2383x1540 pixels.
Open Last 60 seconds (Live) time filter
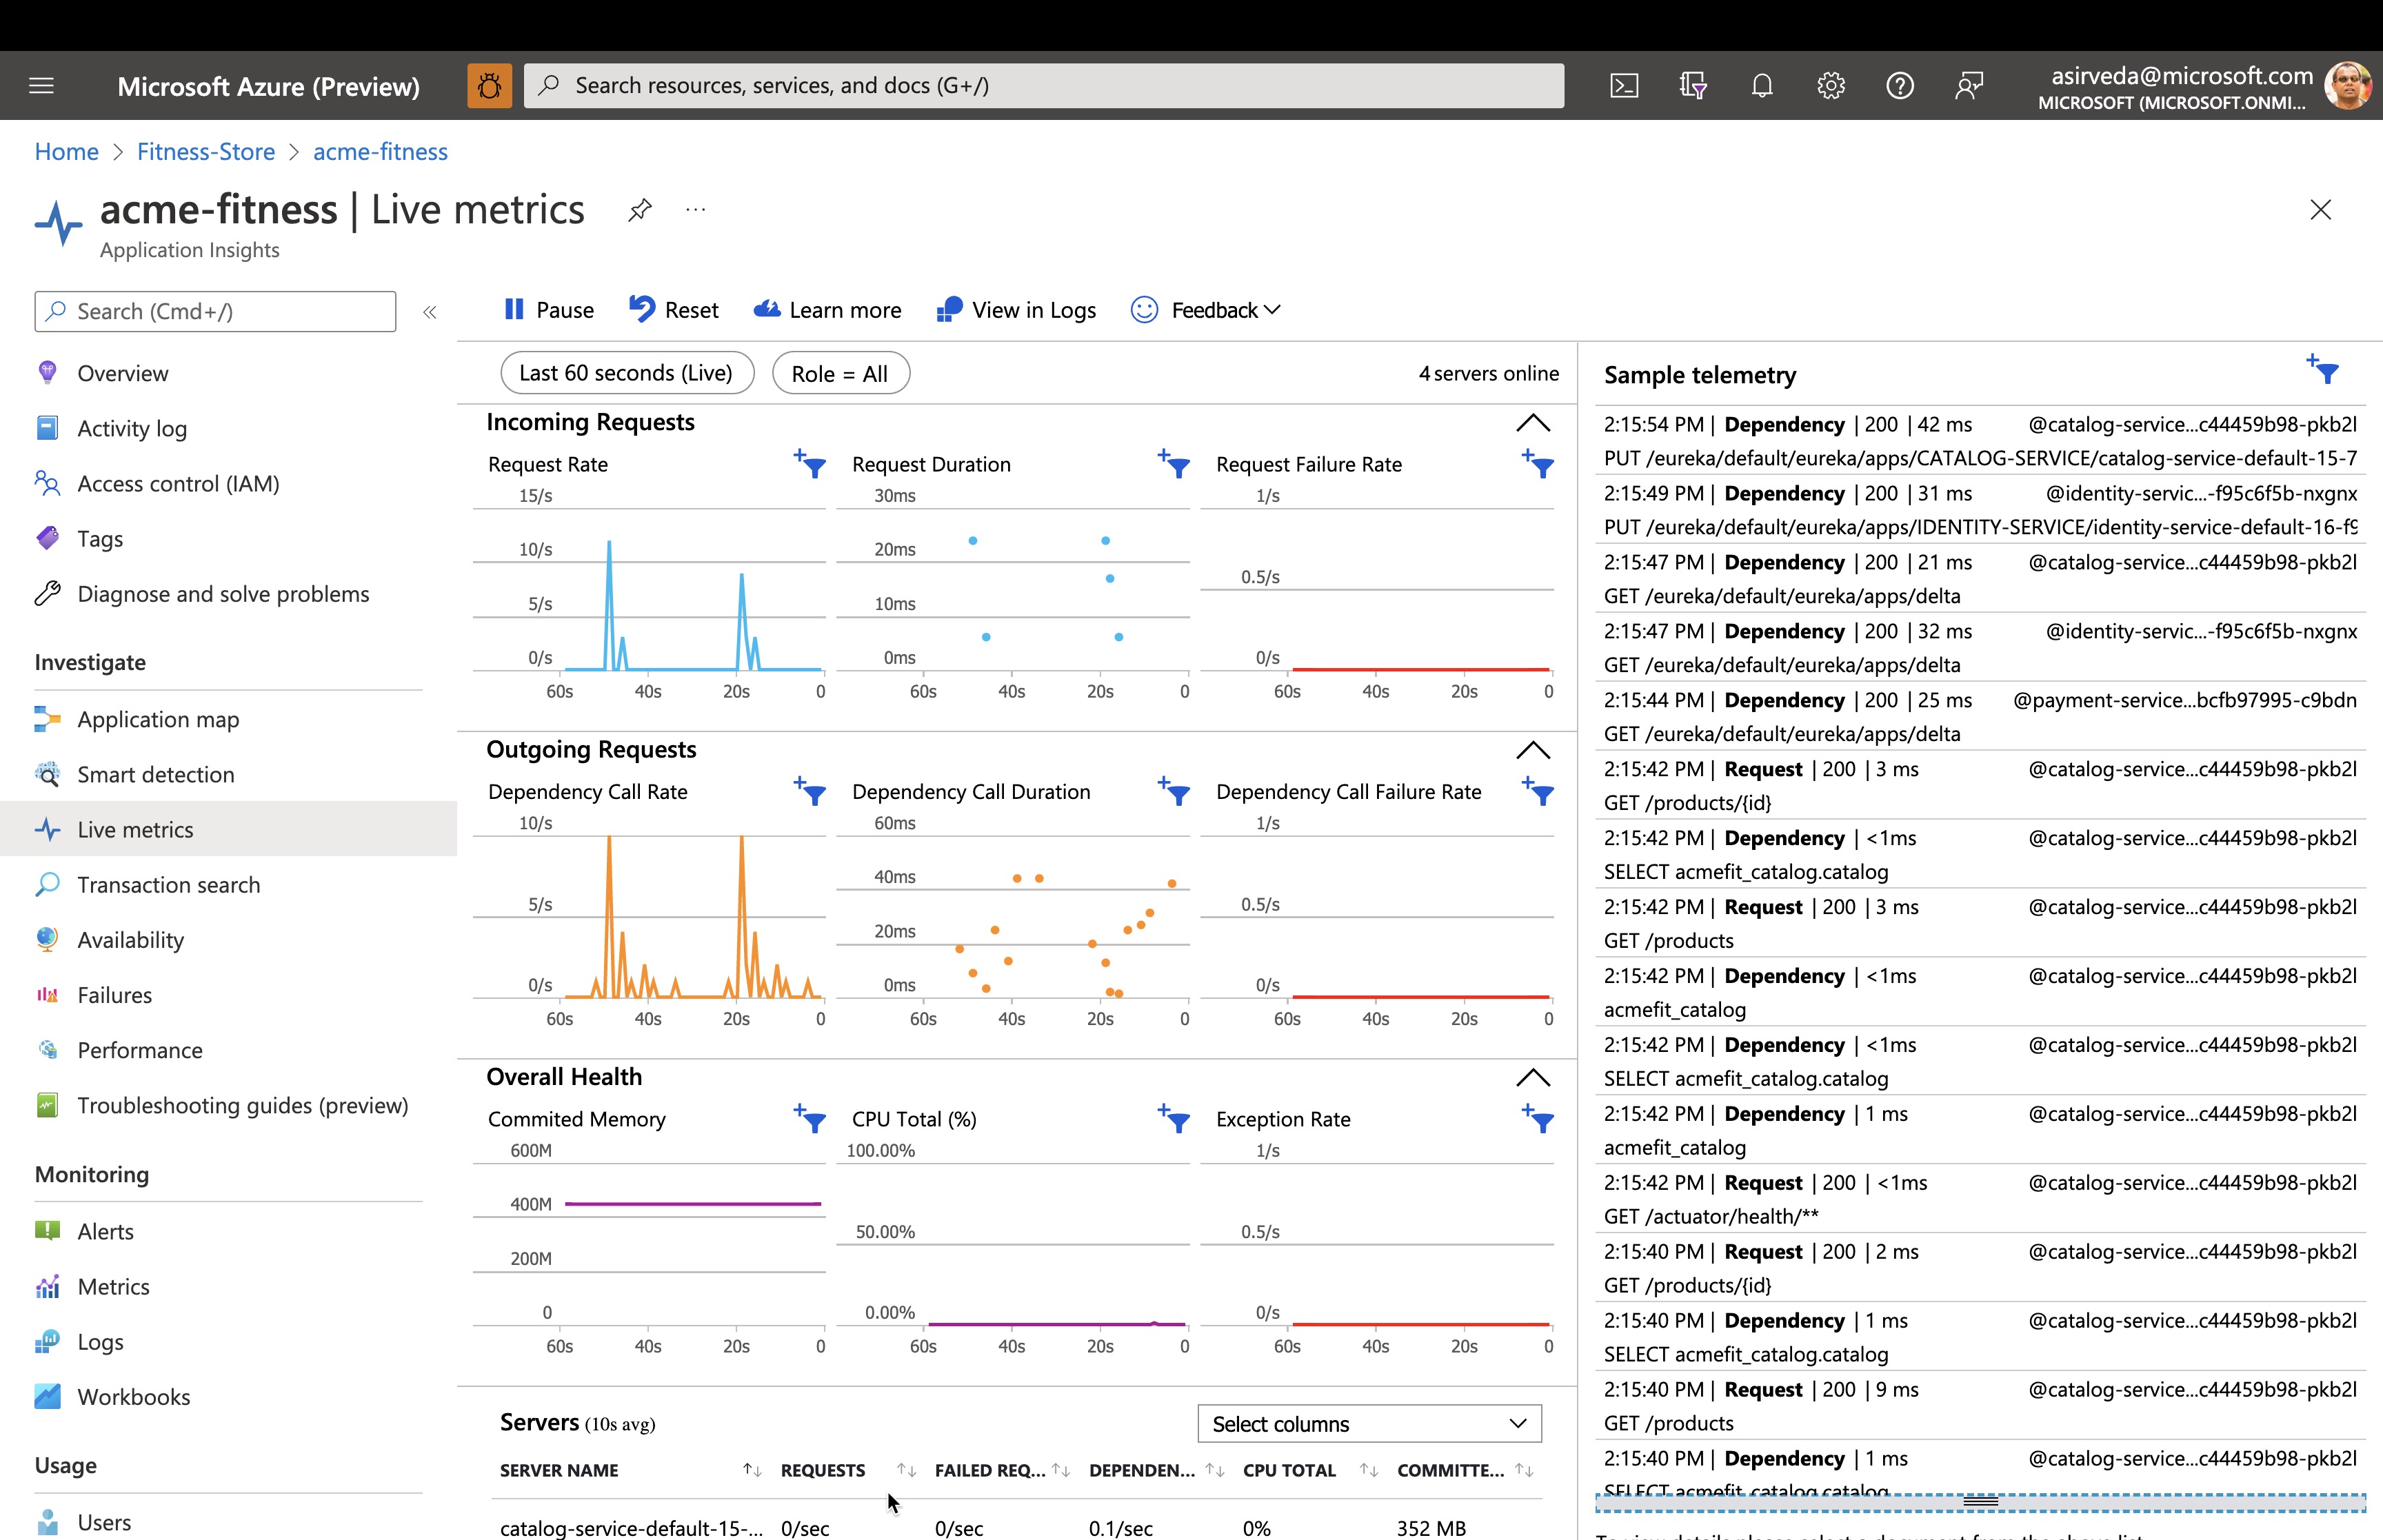[627, 373]
